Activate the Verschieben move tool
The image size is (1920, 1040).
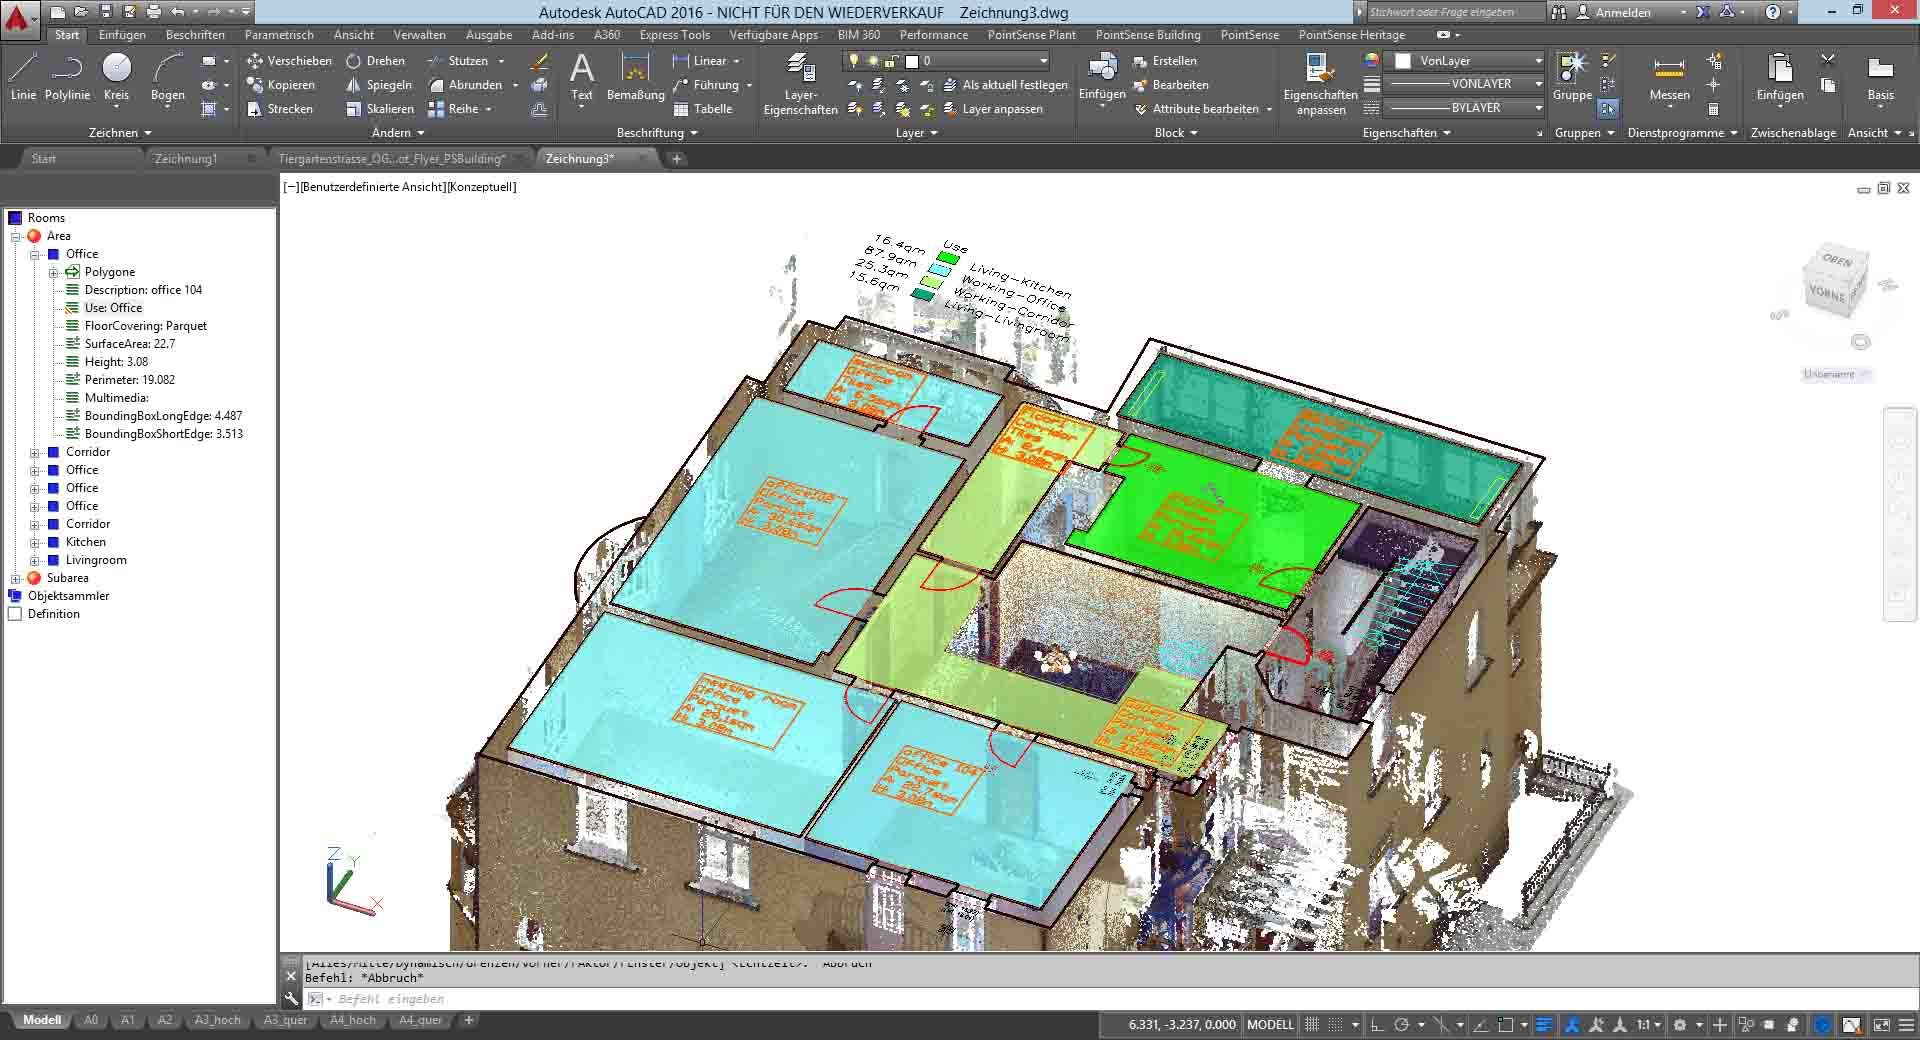289,61
